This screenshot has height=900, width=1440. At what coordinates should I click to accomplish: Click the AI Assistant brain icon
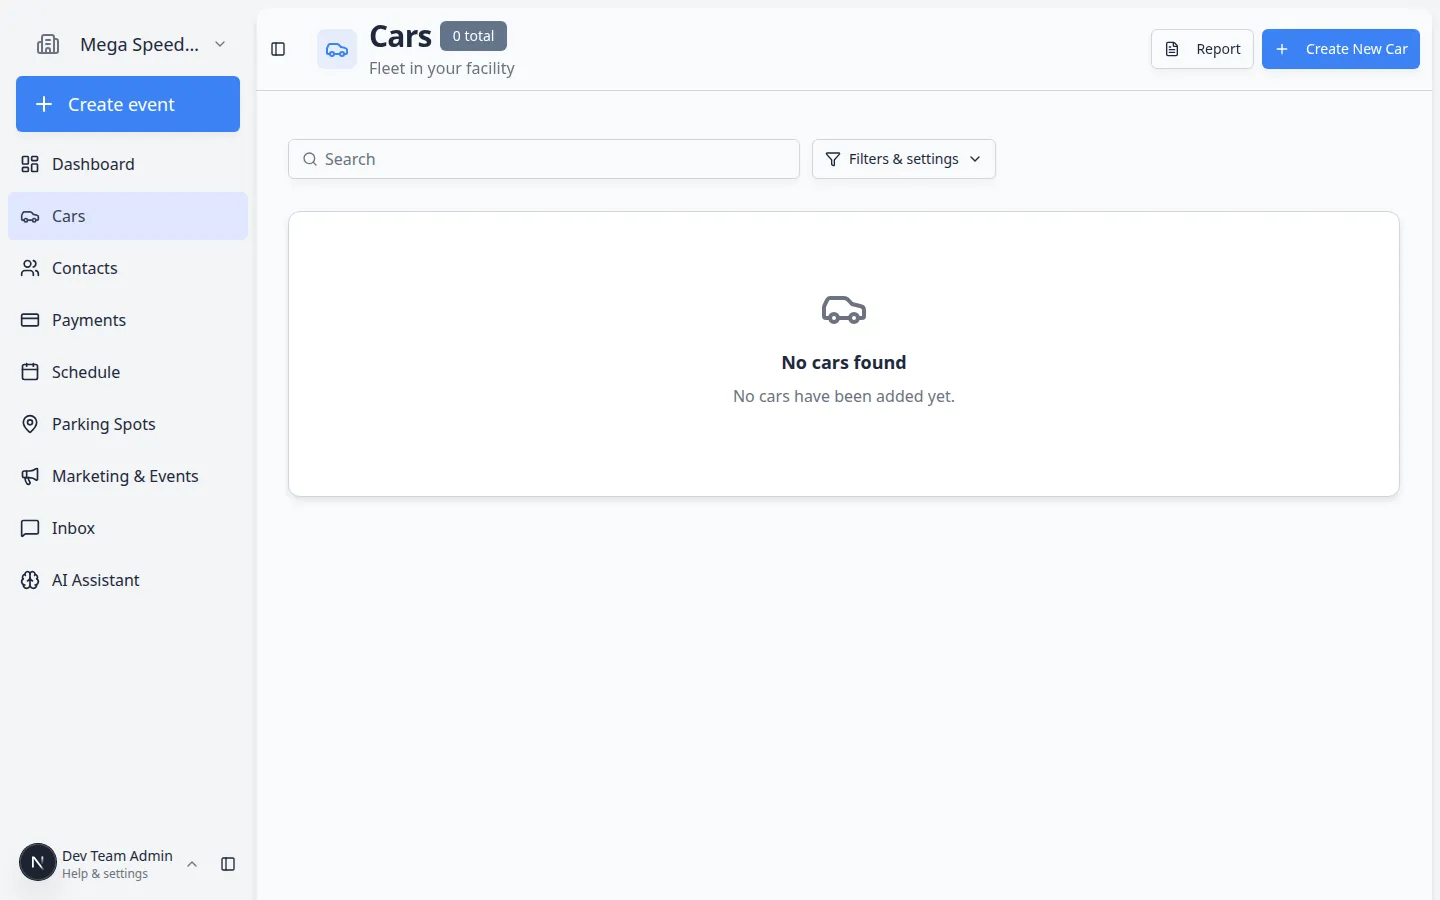point(30,580)
